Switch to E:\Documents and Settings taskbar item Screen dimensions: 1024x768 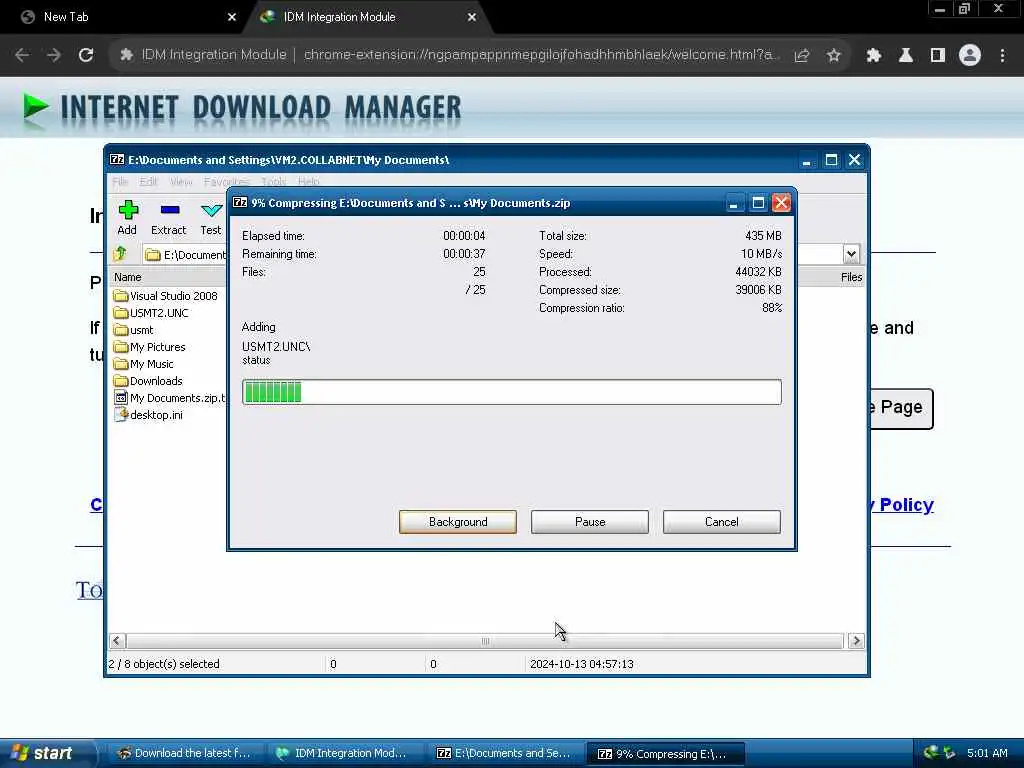pyautogui.click(x=504, y=753)
